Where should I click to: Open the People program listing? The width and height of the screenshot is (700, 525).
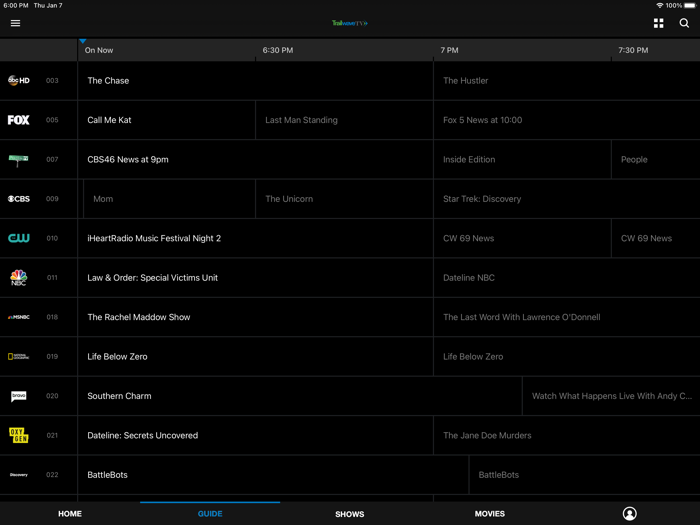click(655, 159)
